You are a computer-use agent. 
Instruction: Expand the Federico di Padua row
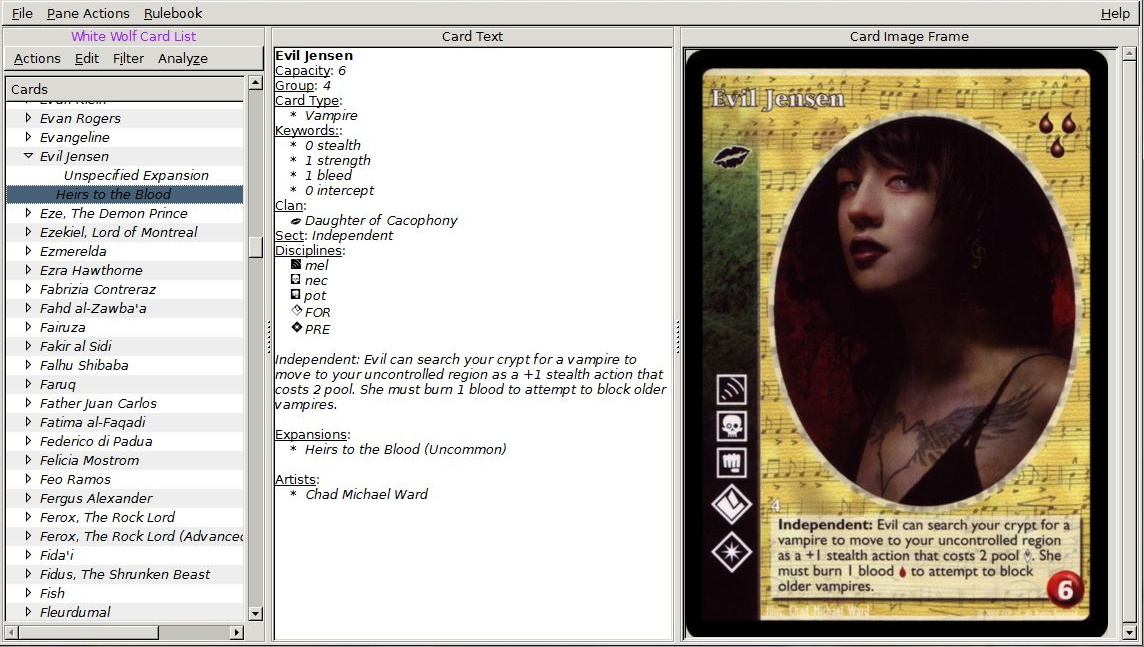[x=28, y=441]
